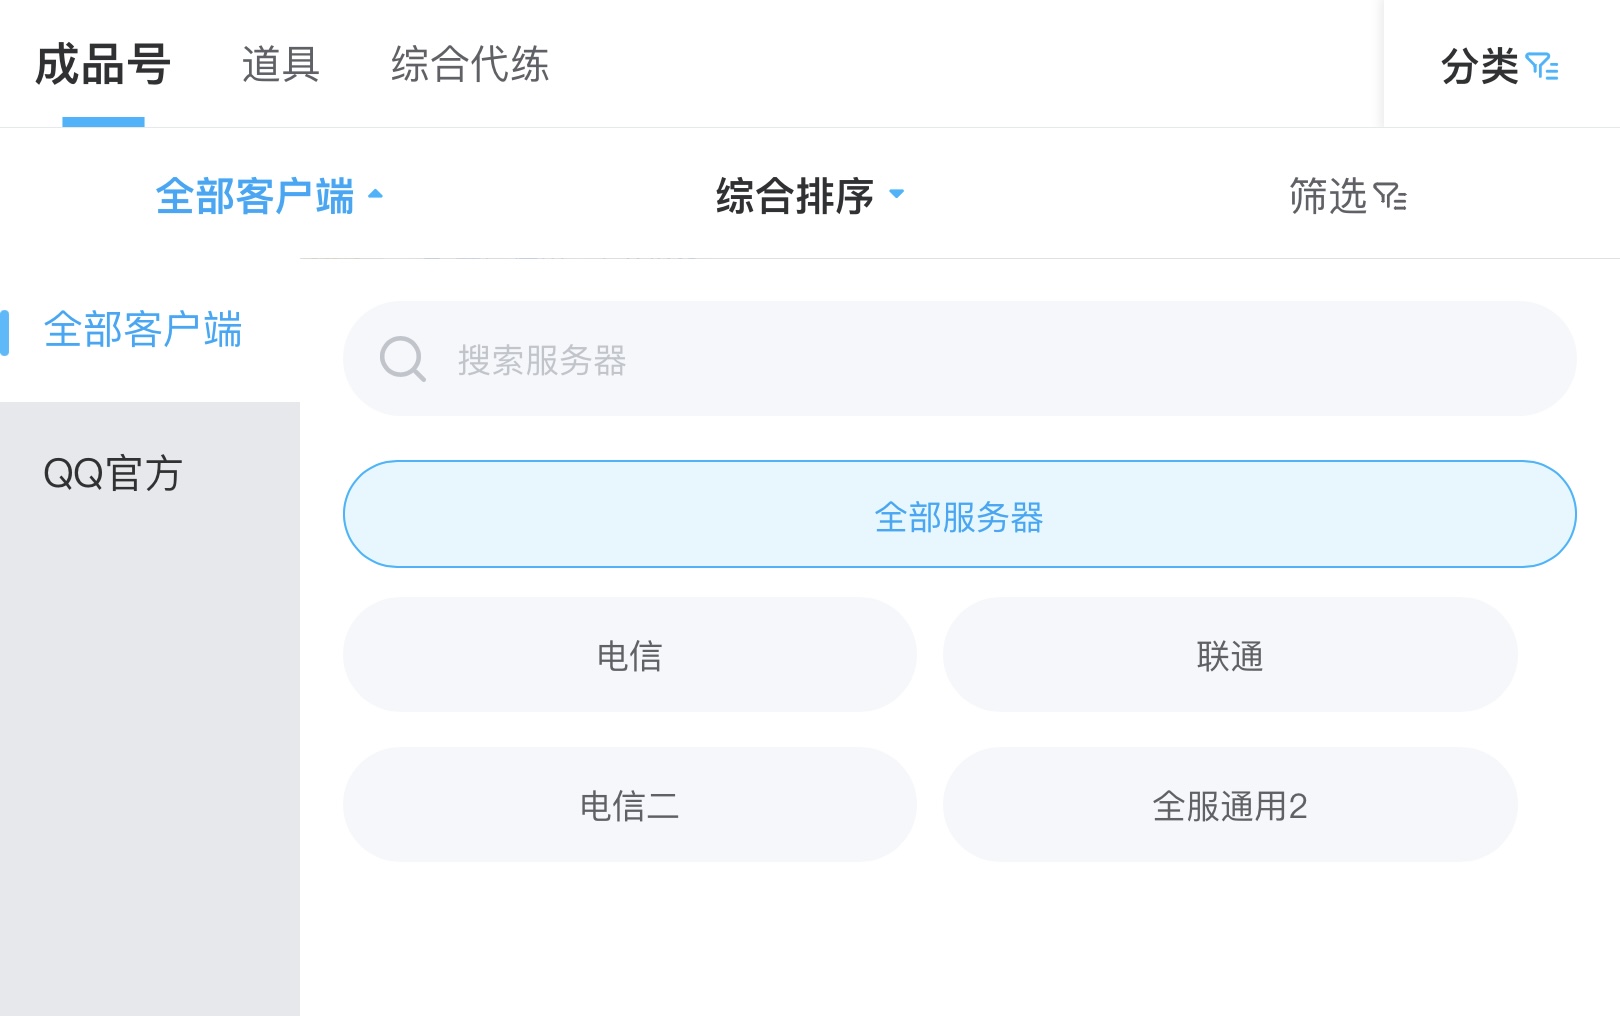
Task: Click the down arrow next to 综合排序
Action: [x=896, y=194]
